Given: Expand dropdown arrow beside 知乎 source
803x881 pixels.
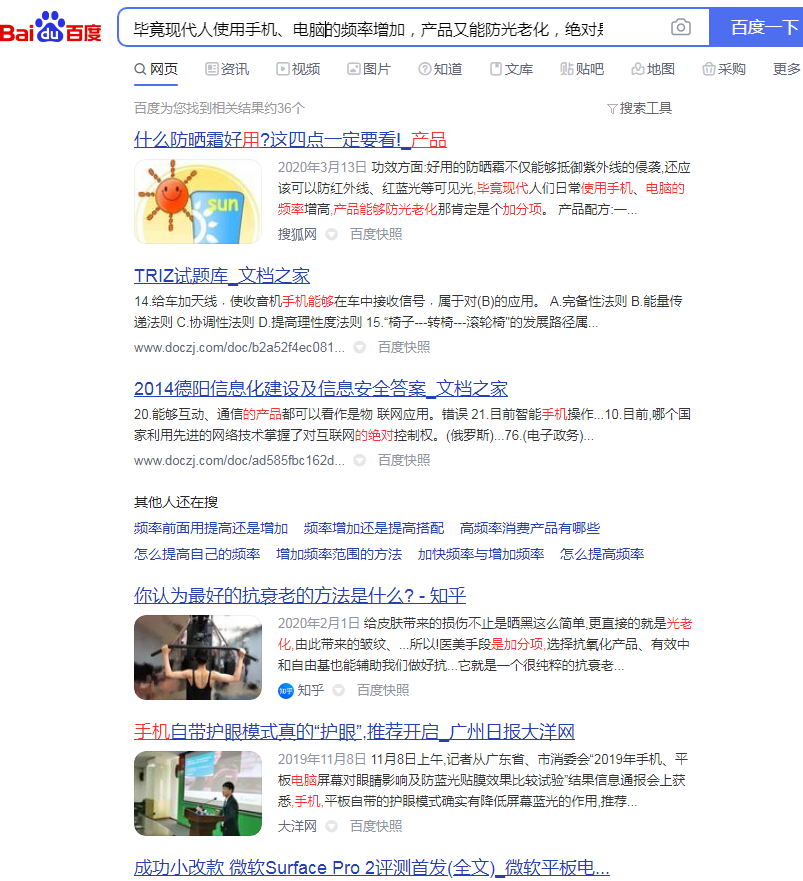Looking at the screenshot, I should (339, 691).
